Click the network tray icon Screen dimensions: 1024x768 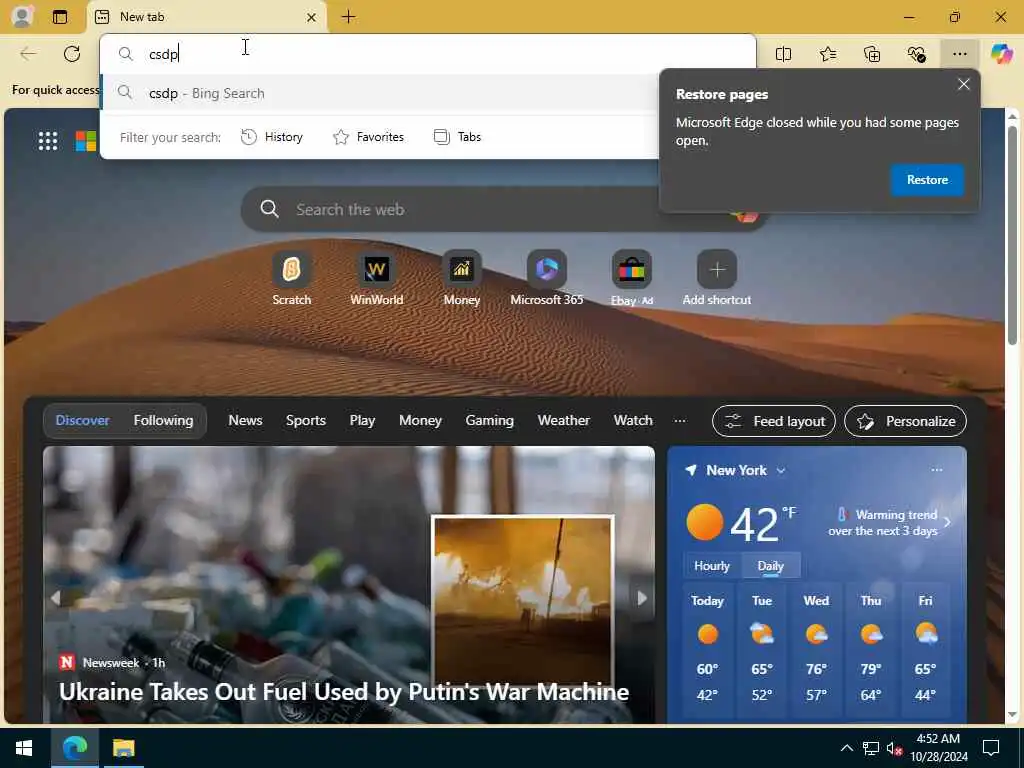pyautogui.click(x=871, y=748)
